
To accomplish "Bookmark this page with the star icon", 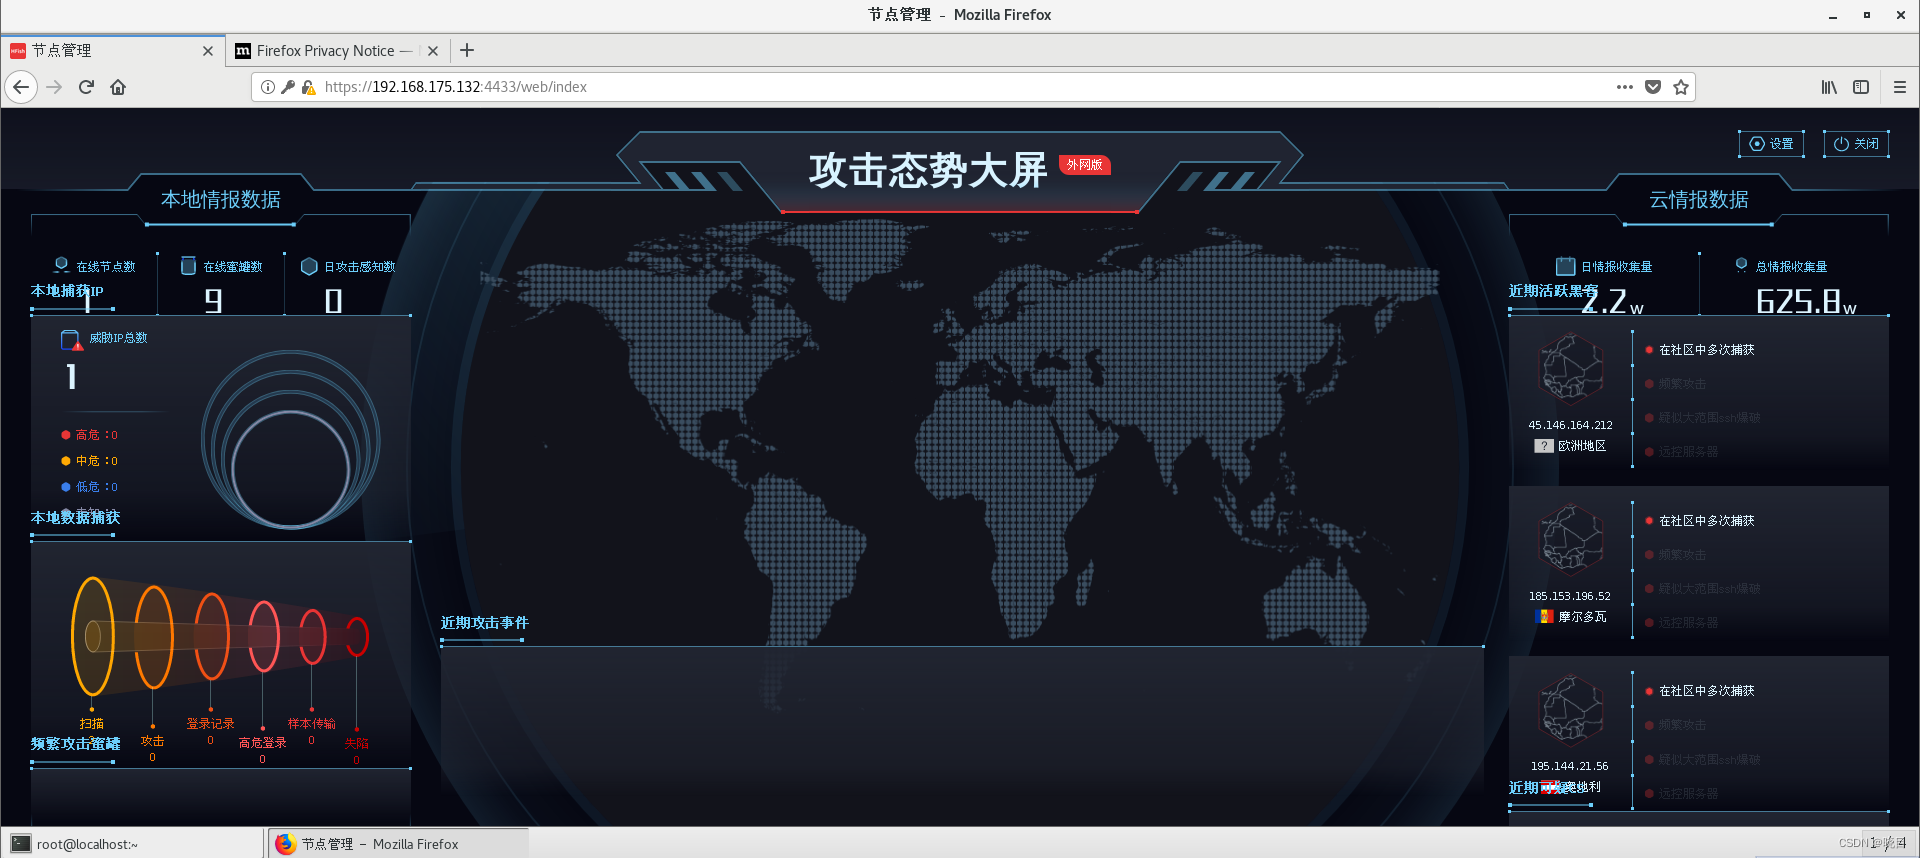I will (x=1681, y=87).
